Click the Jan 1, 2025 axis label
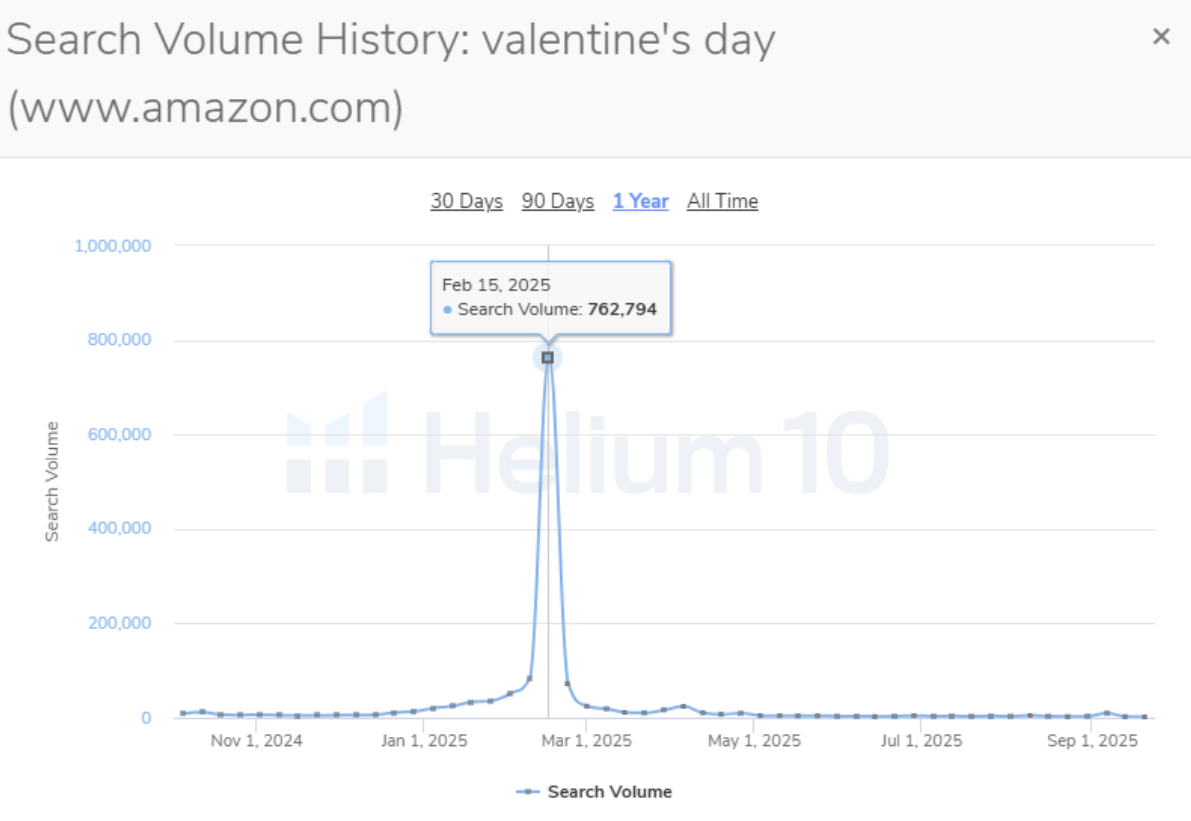 tap(424, 740)
